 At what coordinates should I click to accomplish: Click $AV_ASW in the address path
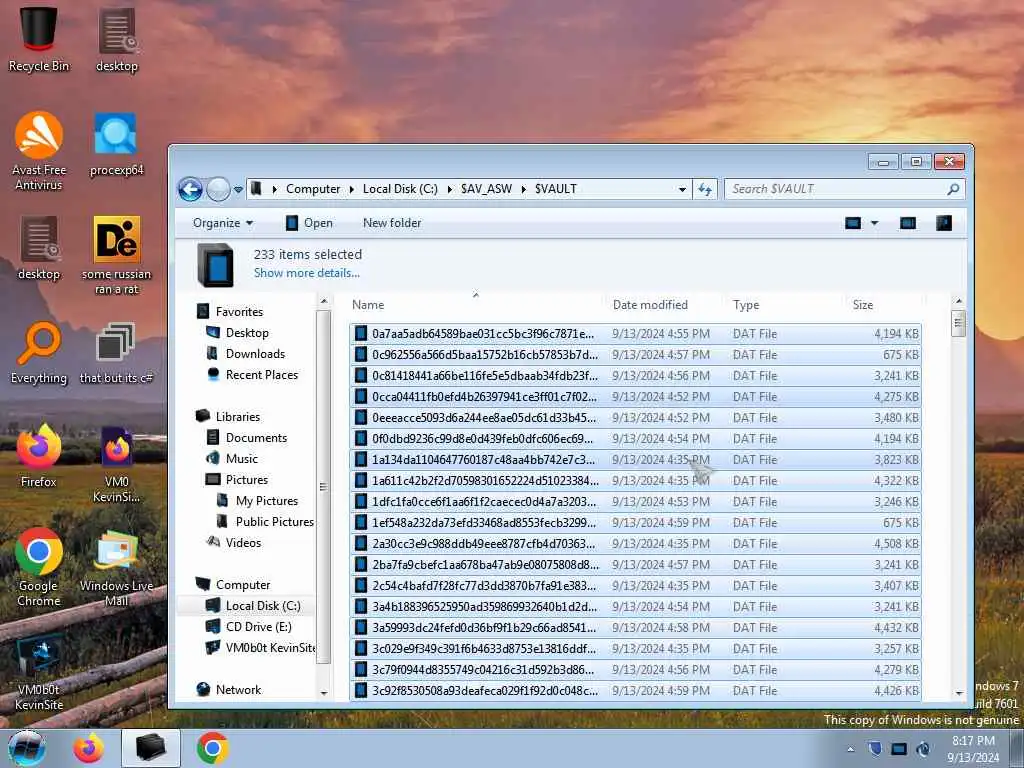click(487, 189)
